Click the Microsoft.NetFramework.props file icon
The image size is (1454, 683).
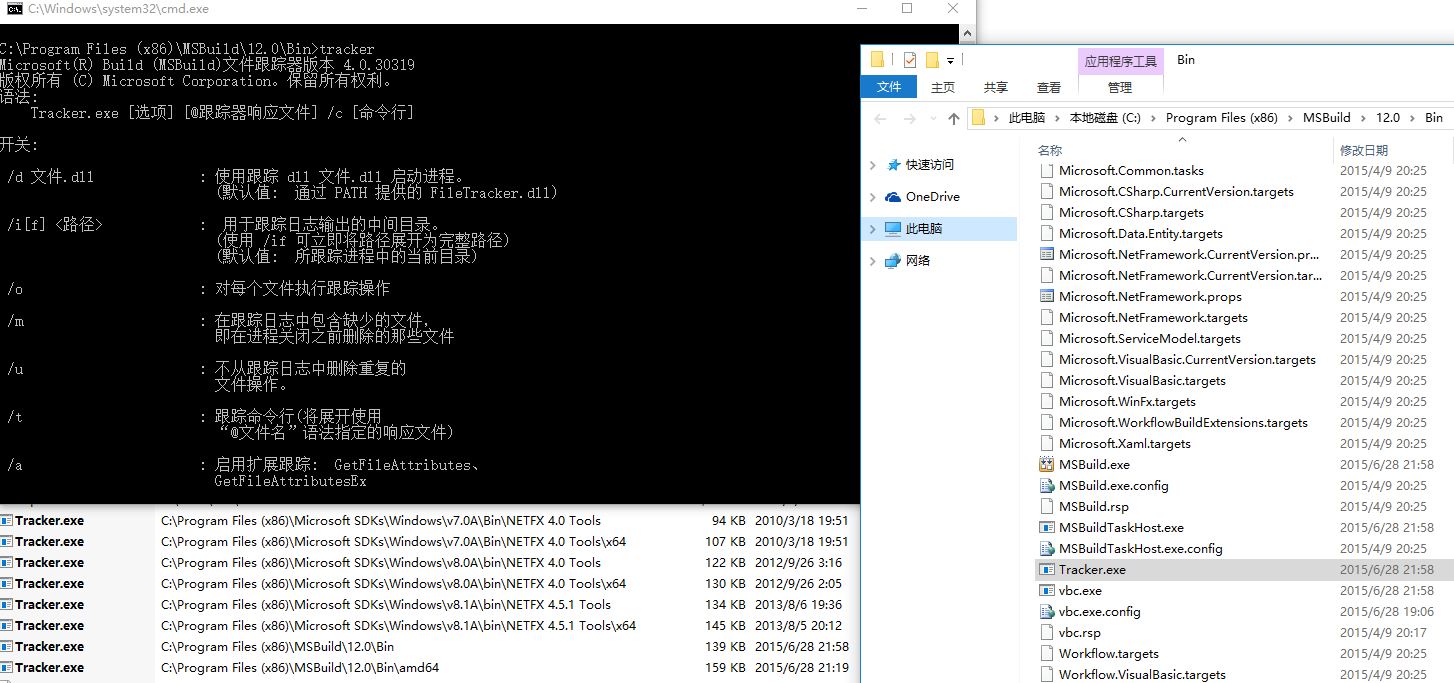click(1047, 297)
